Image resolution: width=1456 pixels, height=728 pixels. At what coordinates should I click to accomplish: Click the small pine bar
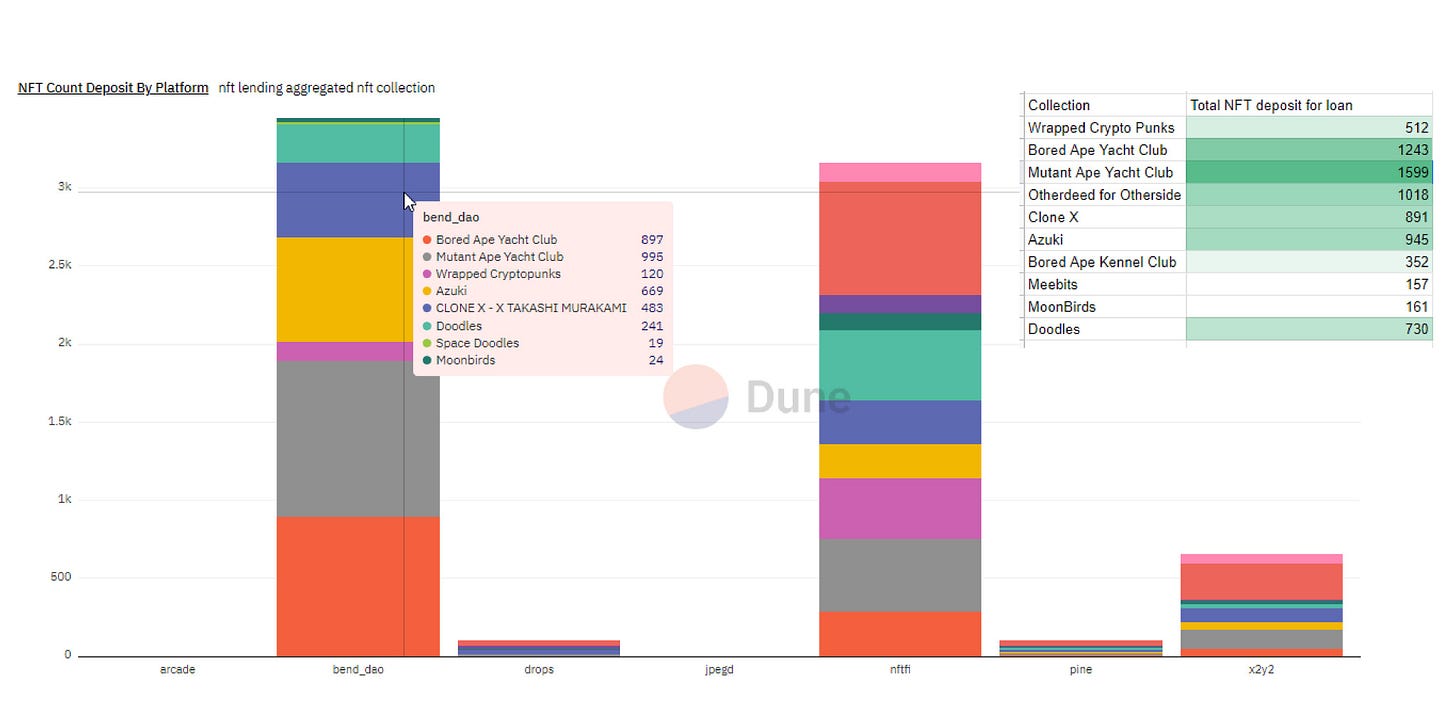click(1081, 648)
